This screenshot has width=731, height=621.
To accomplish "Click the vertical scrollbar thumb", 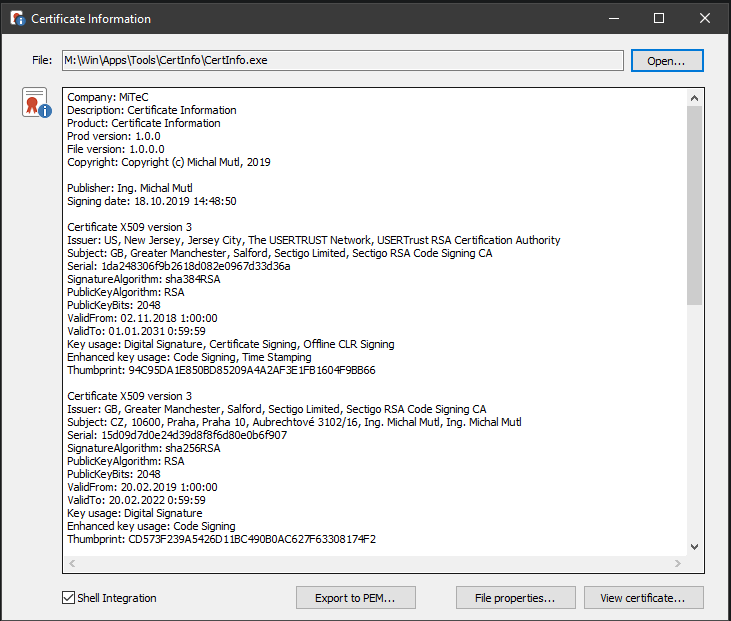I will pyautogui.click(x=694, y=205).
